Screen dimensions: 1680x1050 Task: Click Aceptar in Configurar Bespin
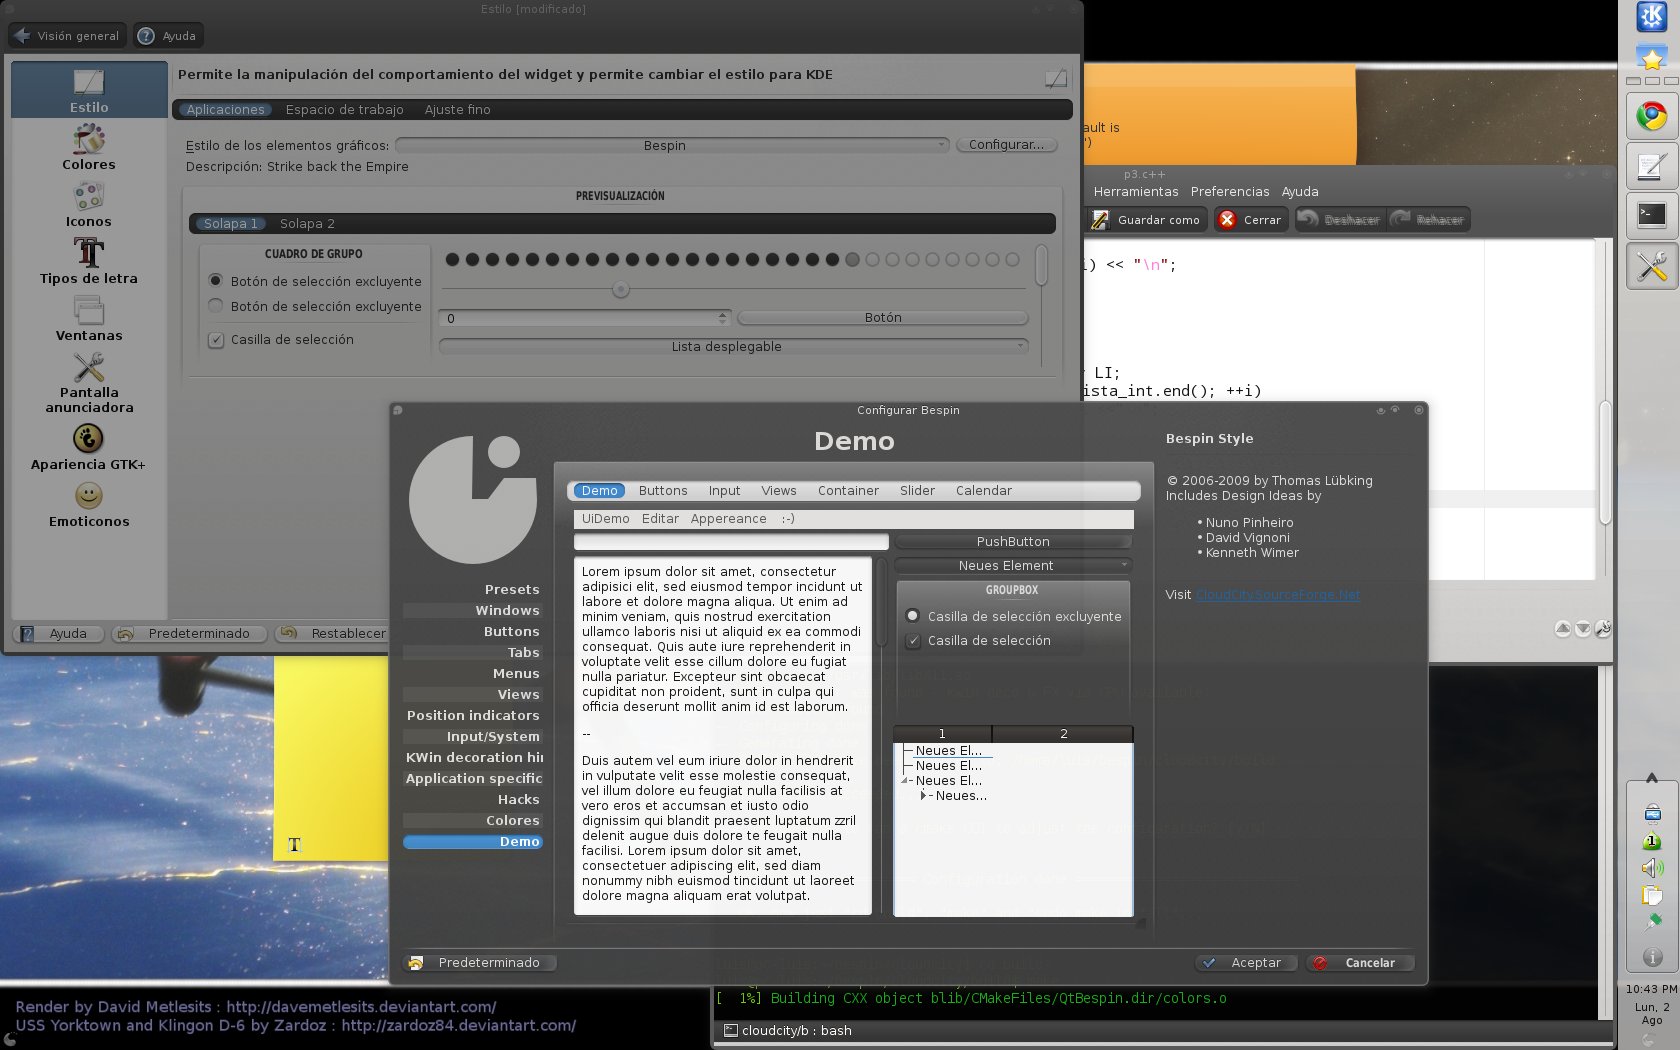[x=1246, y=963]
